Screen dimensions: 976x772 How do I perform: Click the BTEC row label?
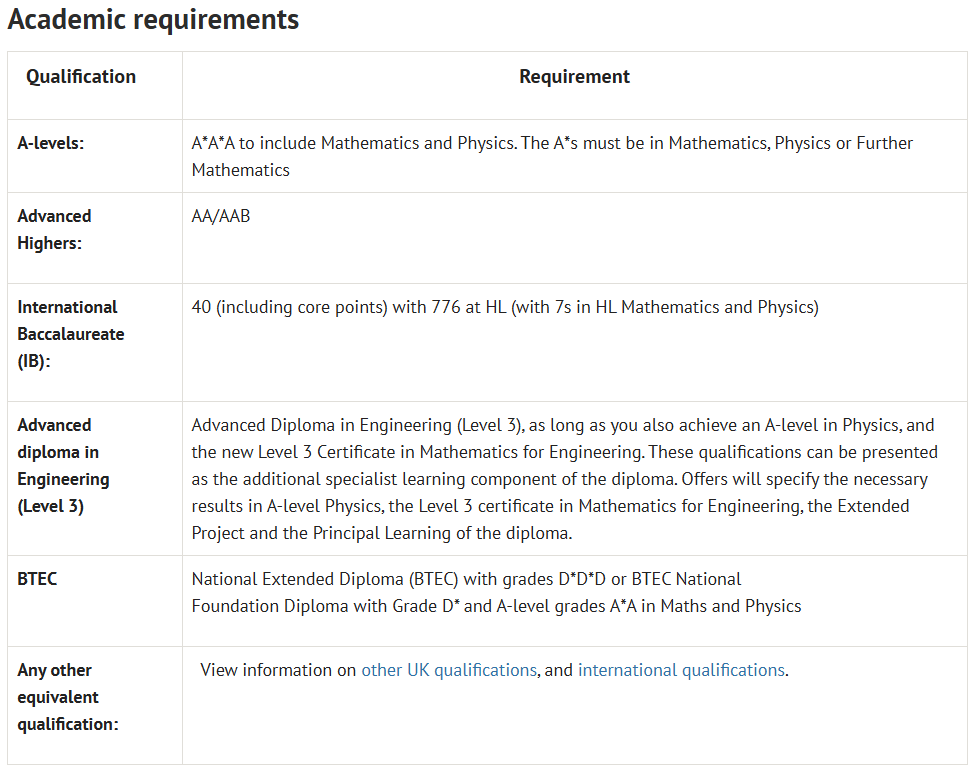pos(37,579)
